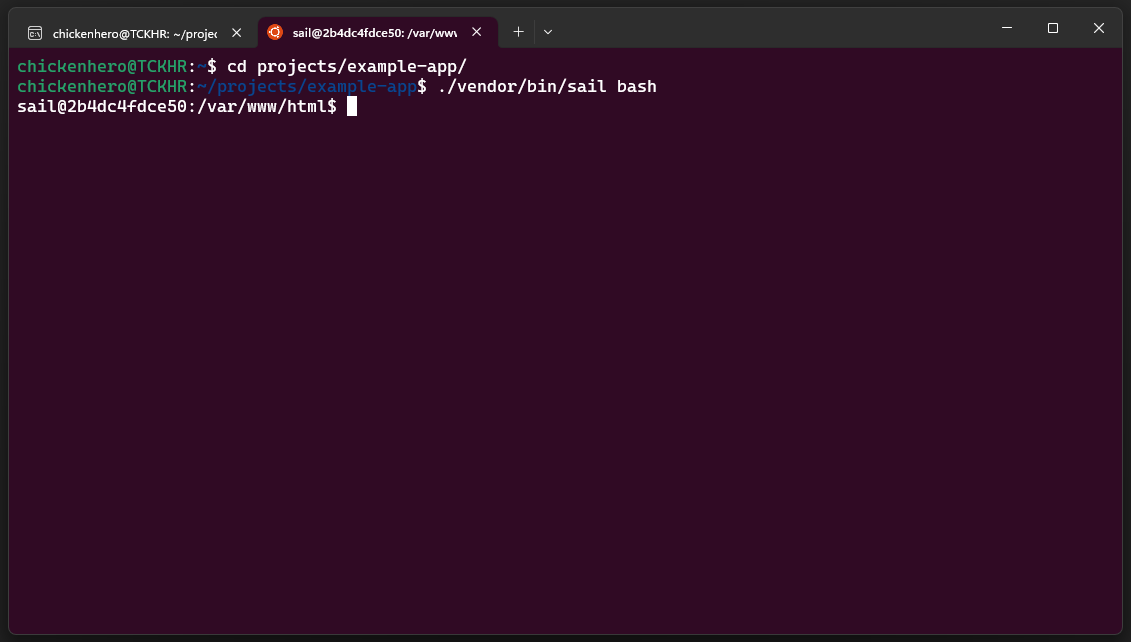
Task: Click the blinking terminal cursor block
Action: [352, 106]
